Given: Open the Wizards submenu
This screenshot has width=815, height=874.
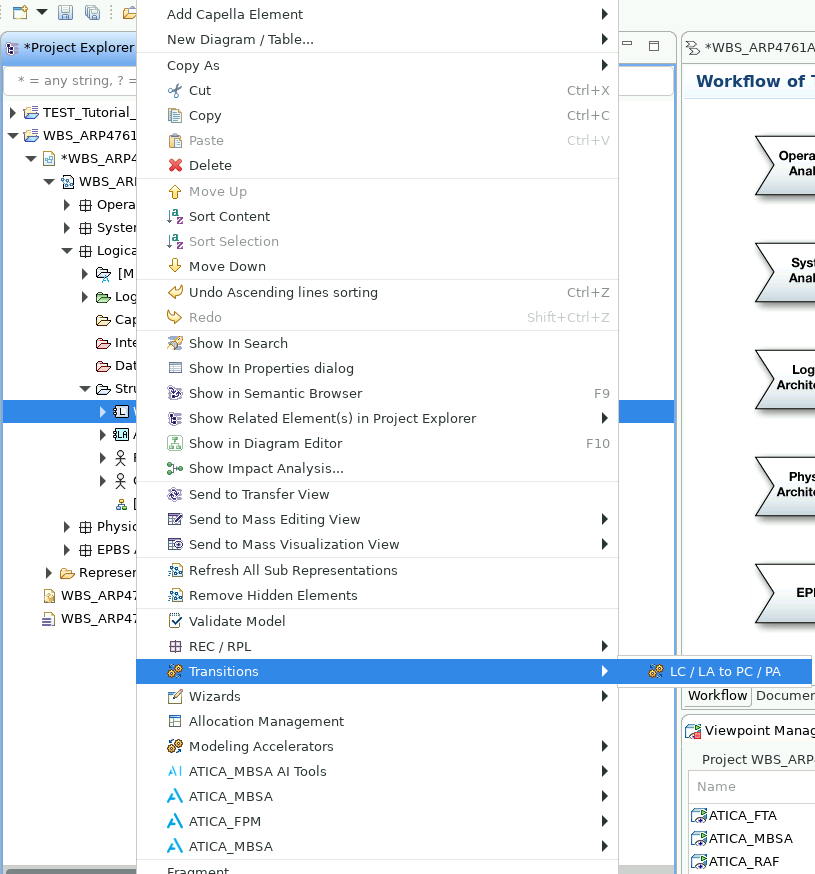Looking at the screenshot, I should pyautogui.click(x=377, y=696).
